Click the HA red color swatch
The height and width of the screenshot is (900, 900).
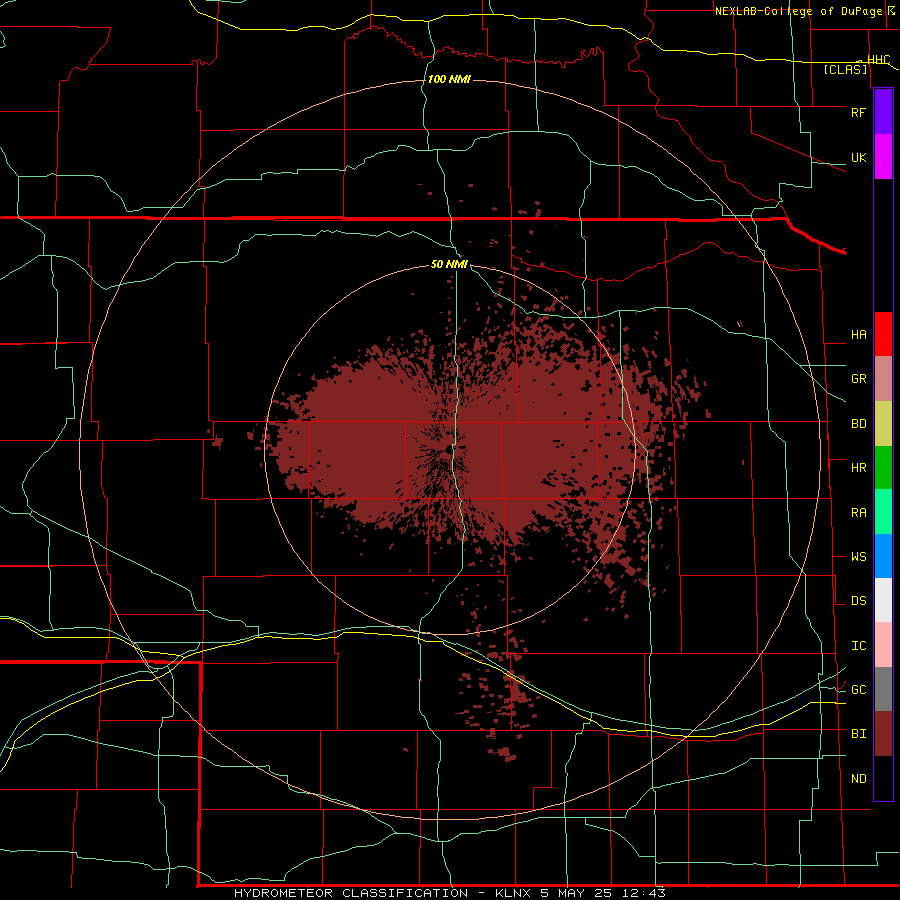[883, 334]
